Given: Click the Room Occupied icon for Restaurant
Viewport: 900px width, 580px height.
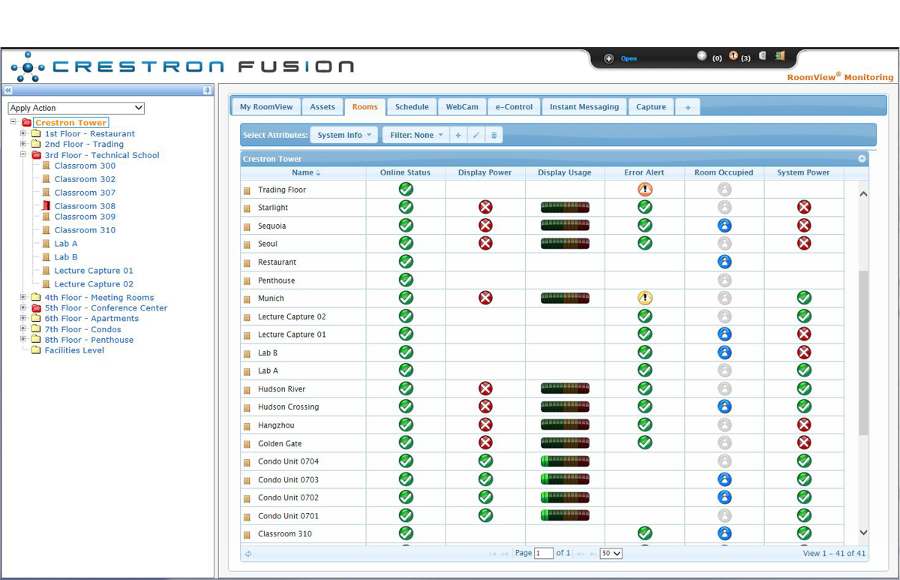Looking at the screenshot, I should click(x=724, y=262).
